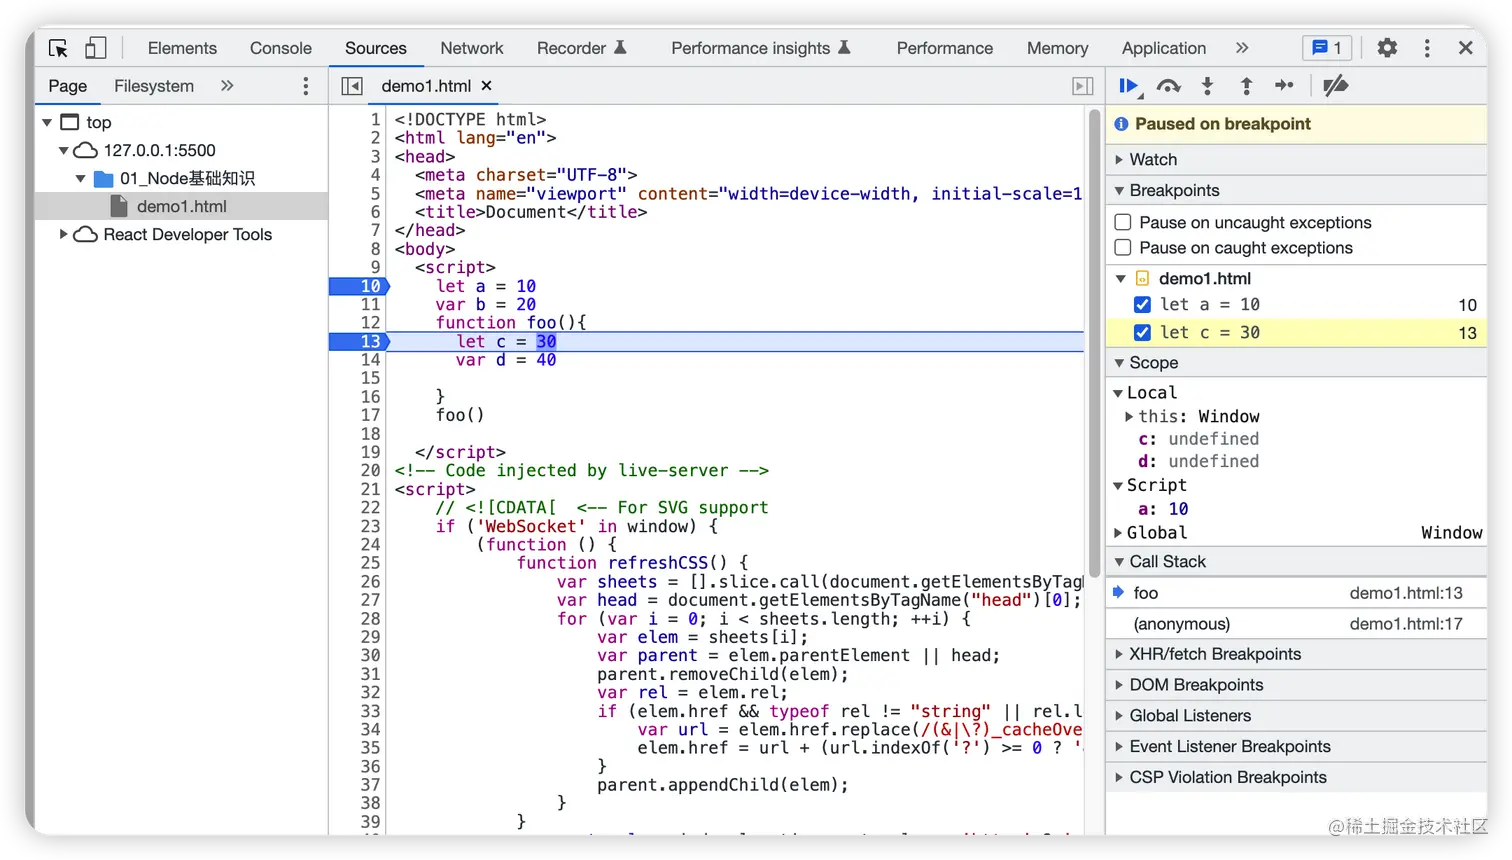Disable the 'let a = 10' breakpoint checkbox

point(1142,305)
